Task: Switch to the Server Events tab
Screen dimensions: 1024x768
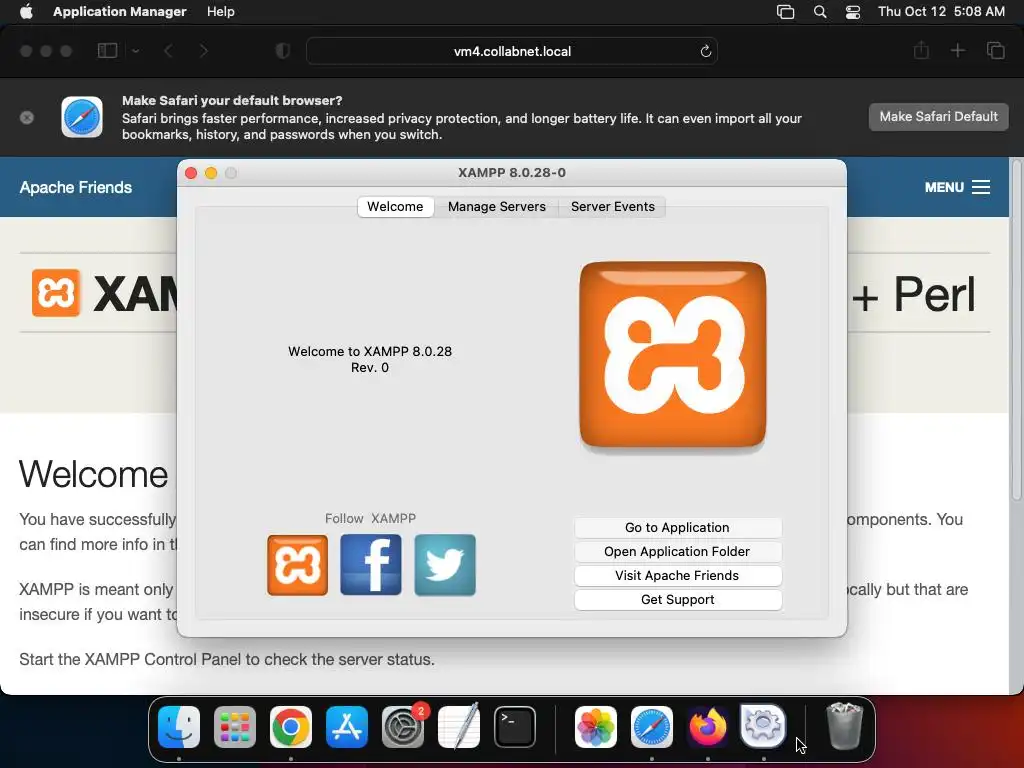Action: pyautogui.click(x=613, y=206)
